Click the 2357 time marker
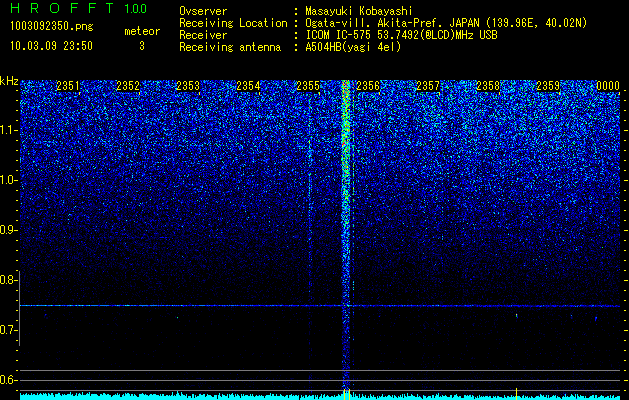 (x=428, y=86)
